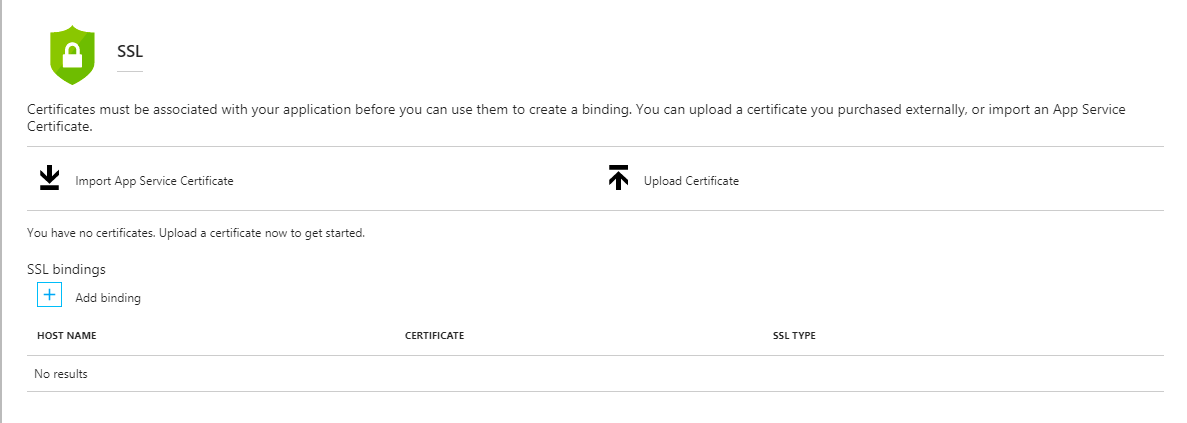The width and height of the screenshot is (1187, 423).
Task: Click the Import App Service Certificate arrow icon
Action: pyautogui.click(x=49, y=179)
